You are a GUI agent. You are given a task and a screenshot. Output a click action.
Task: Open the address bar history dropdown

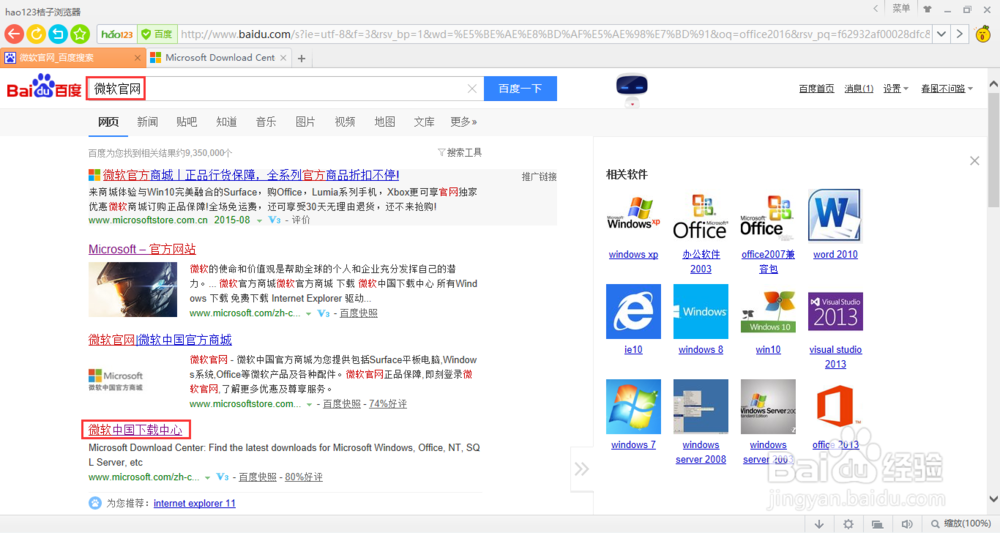[x=941, y=34]
